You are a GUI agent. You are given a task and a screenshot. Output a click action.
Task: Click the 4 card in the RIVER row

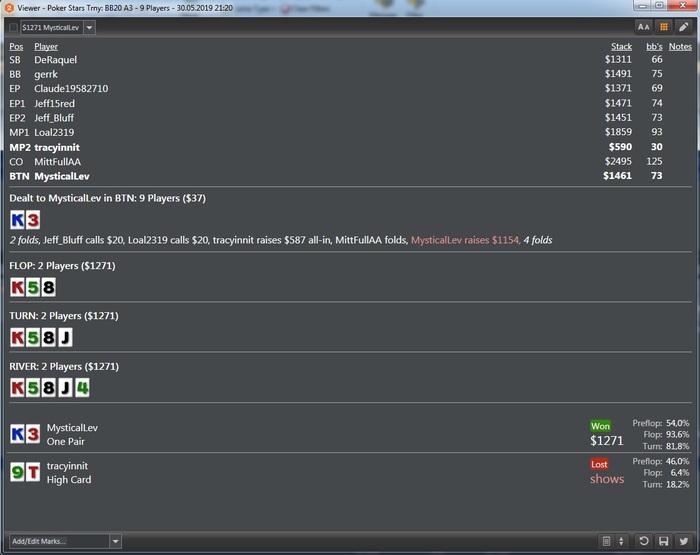click(x=82, y=388)
